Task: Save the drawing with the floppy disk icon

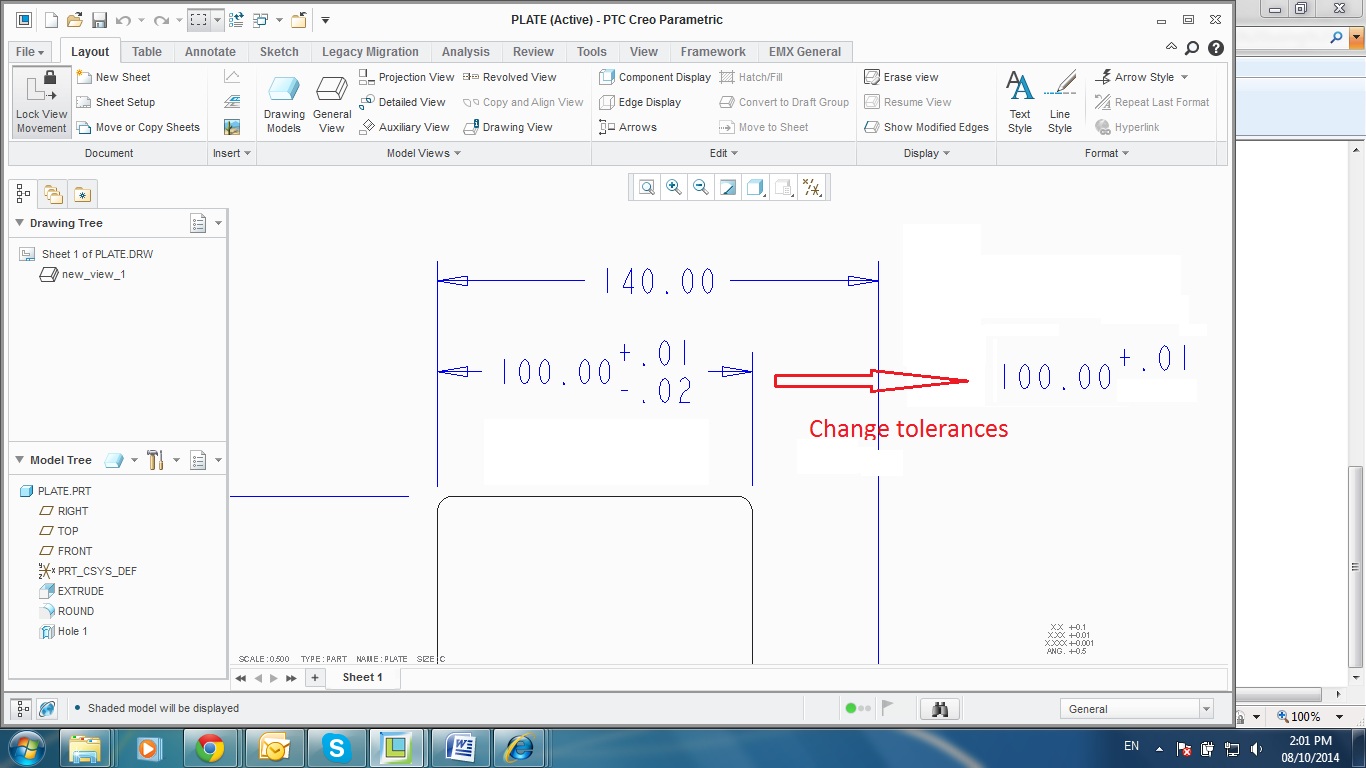Action: 99,20
